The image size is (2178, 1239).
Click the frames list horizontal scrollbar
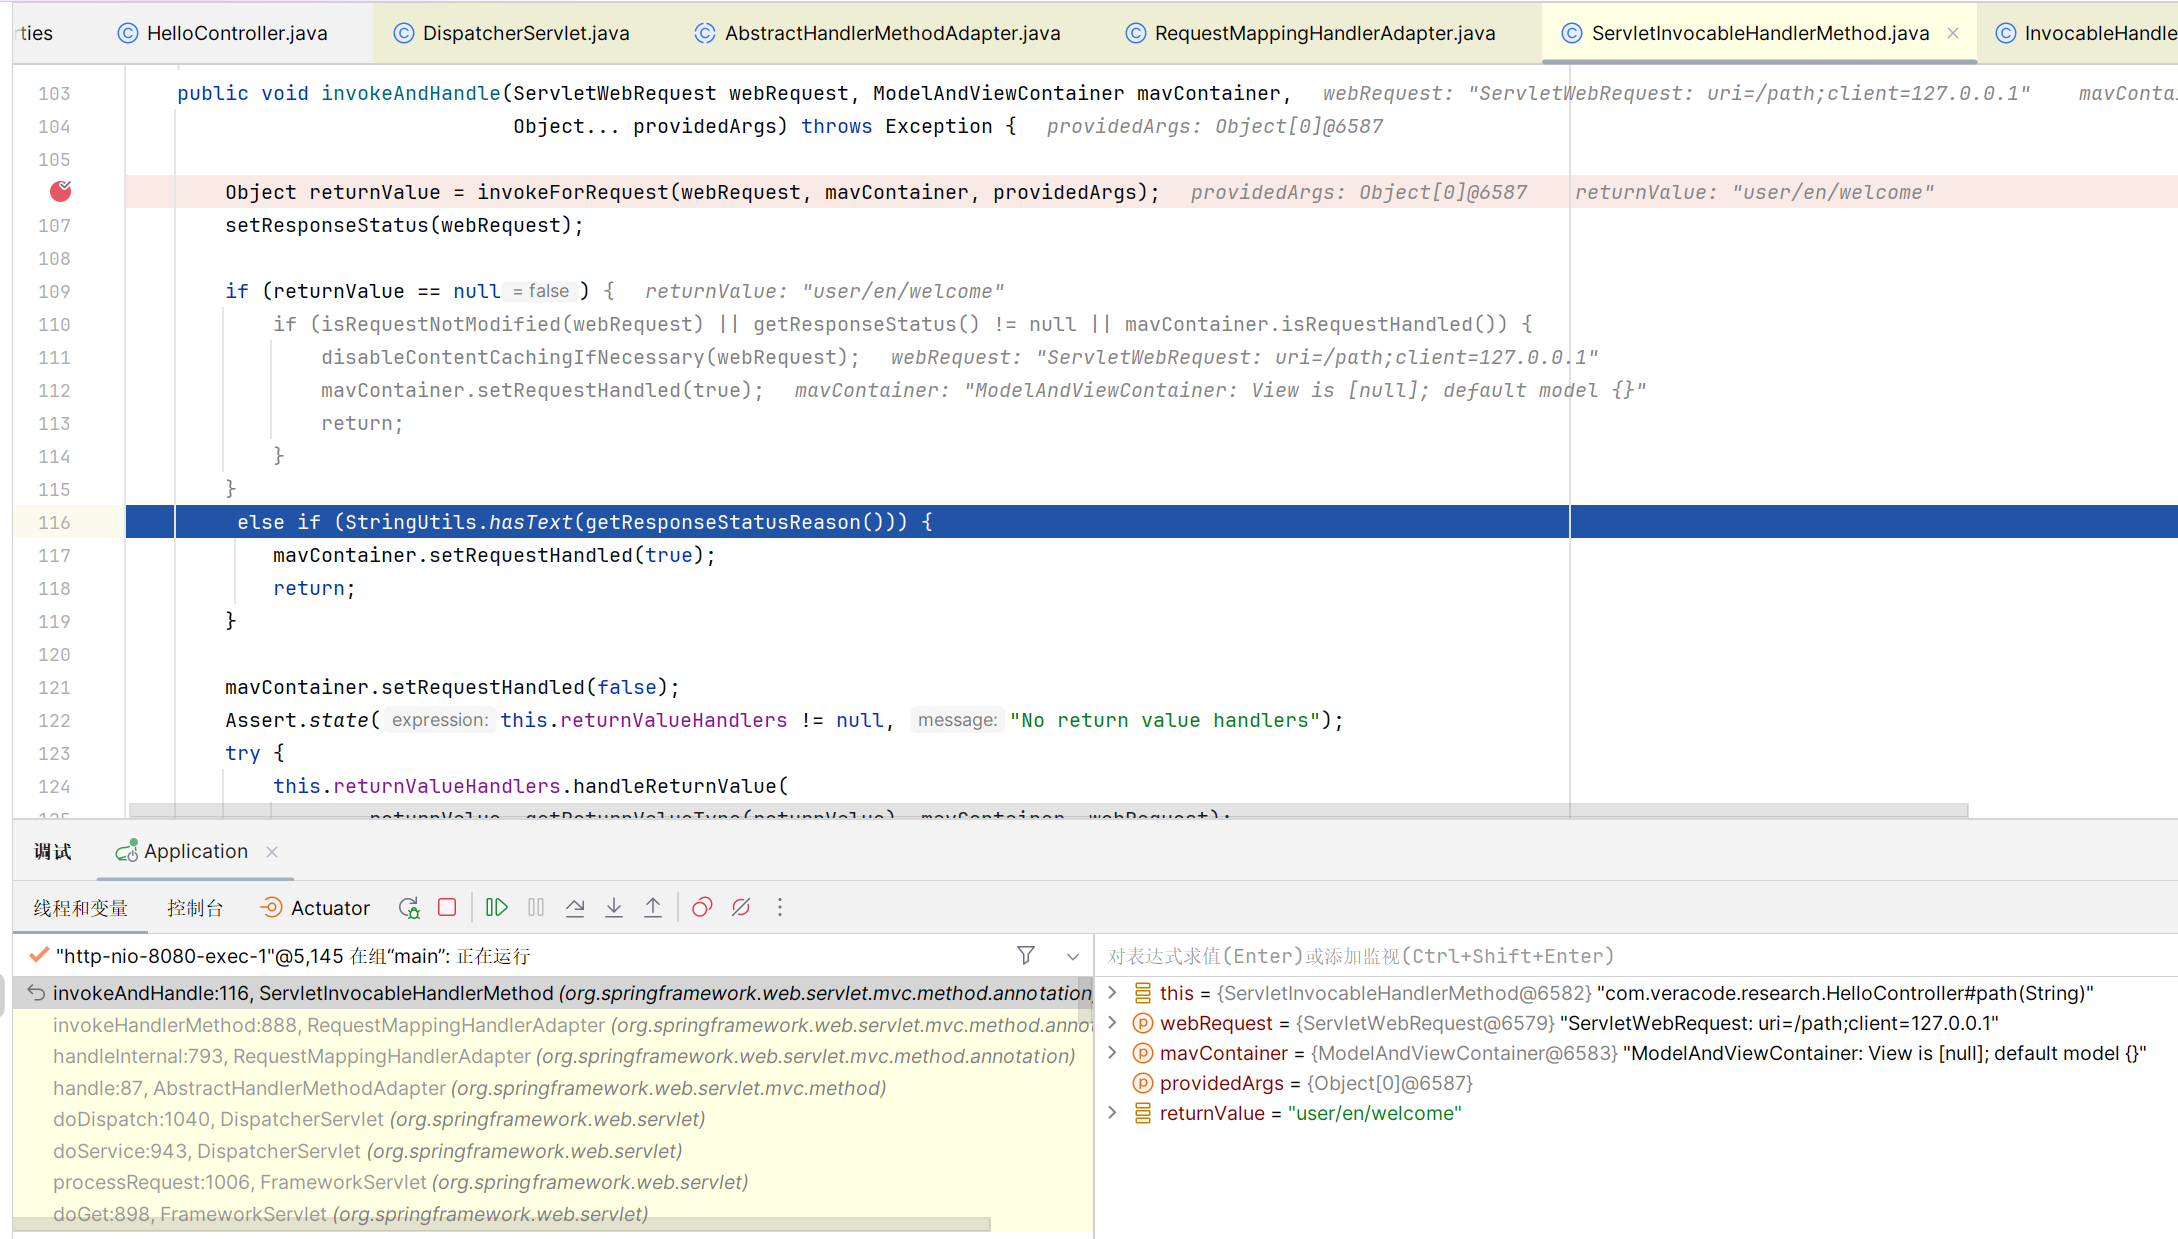[x=502, y=1224]
